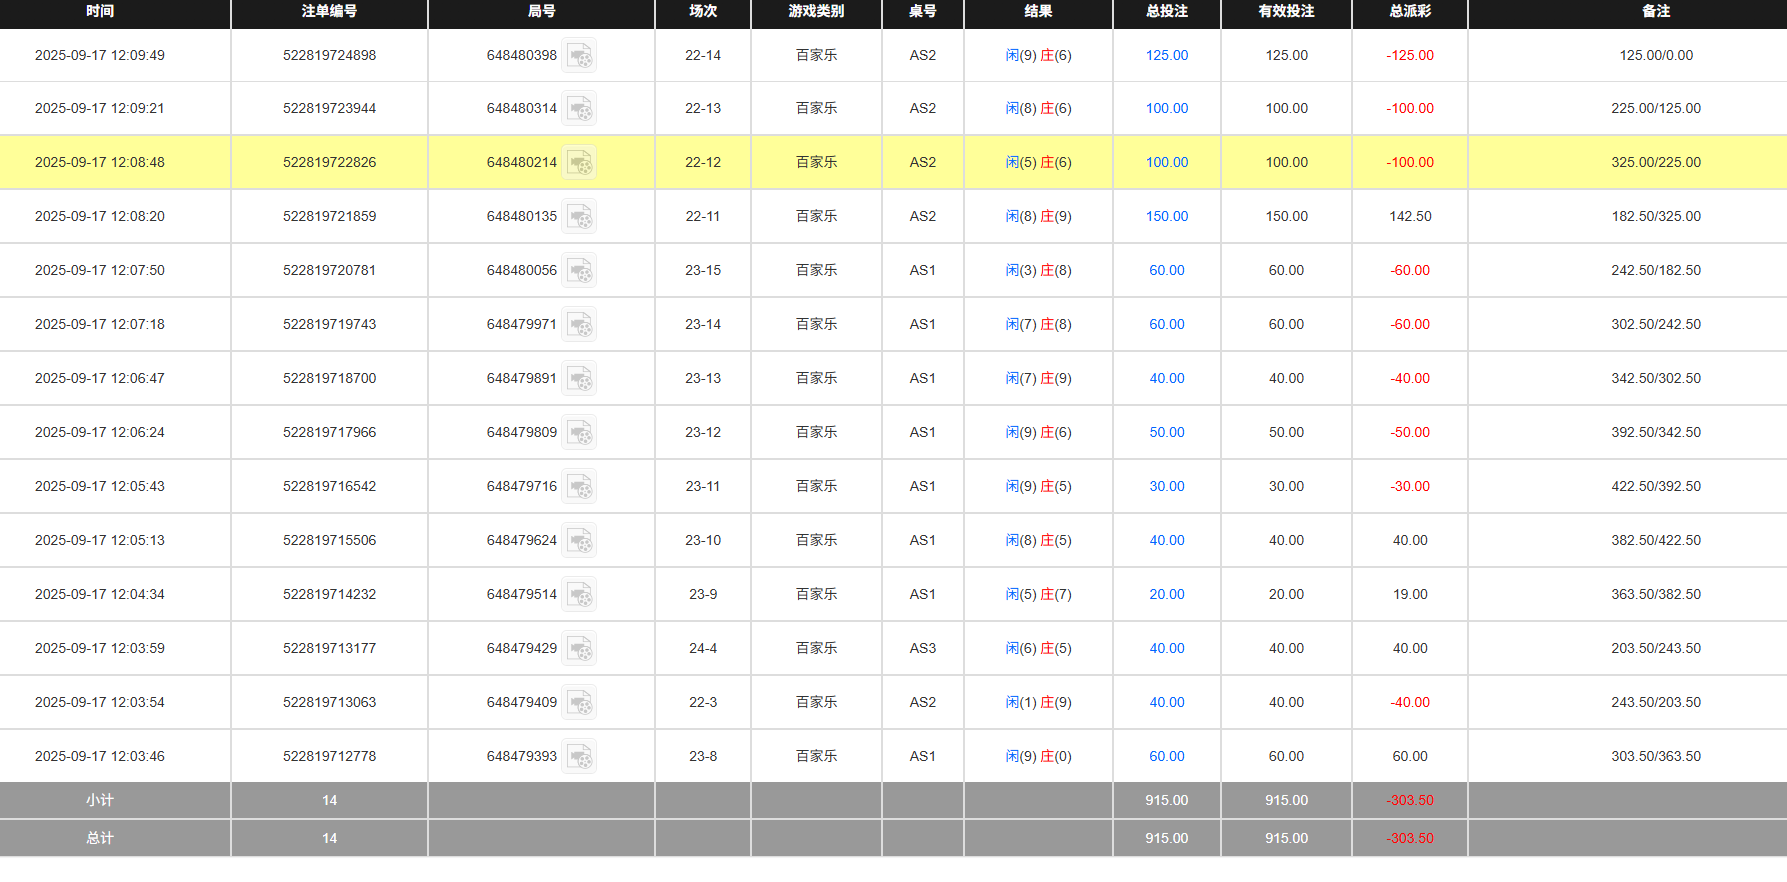Click the 备注 column header
This screenshot has width=1787, height=882.
1655,11
